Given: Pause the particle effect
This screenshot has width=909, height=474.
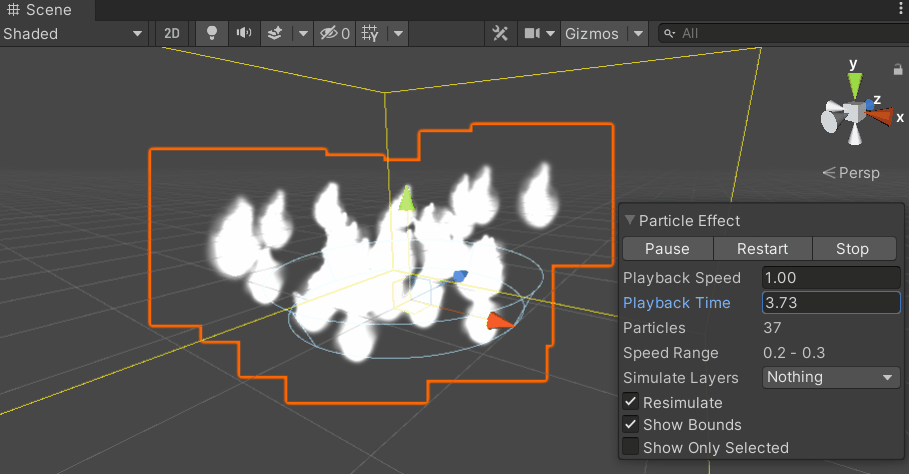Looking at the screenshot, I should pos(667,249).
